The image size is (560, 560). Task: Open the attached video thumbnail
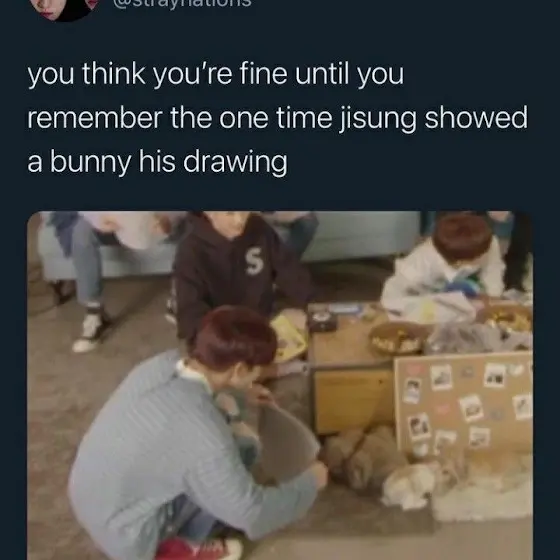point(280,385)
